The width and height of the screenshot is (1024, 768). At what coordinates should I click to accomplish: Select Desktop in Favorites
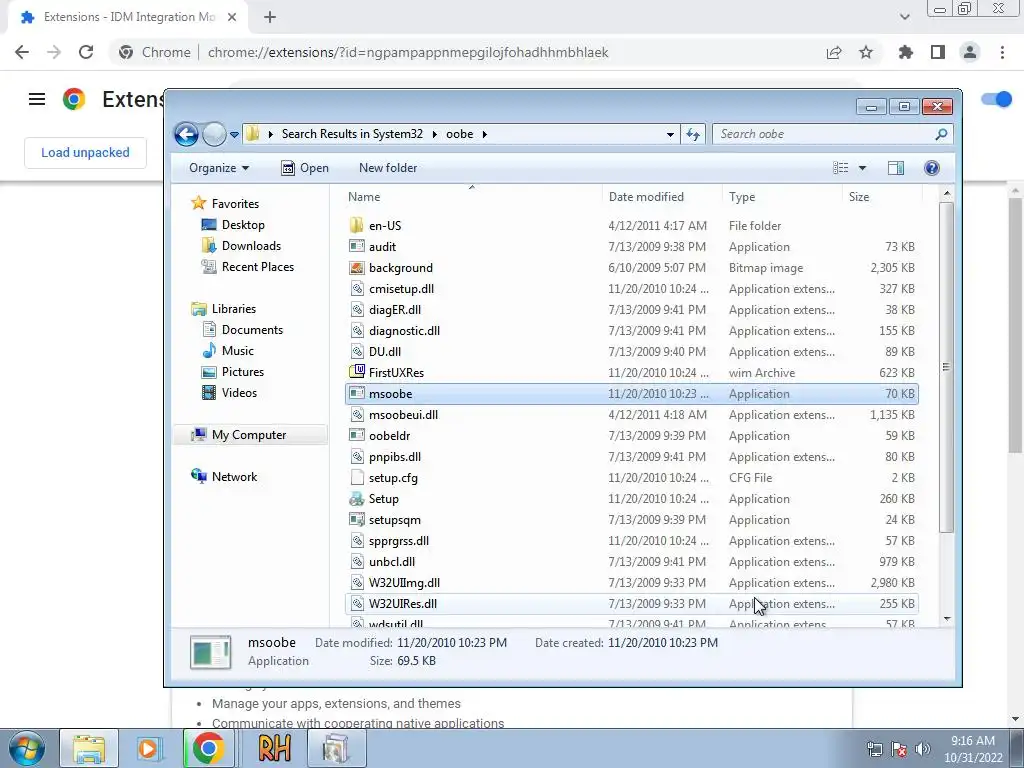click(243, 225)
